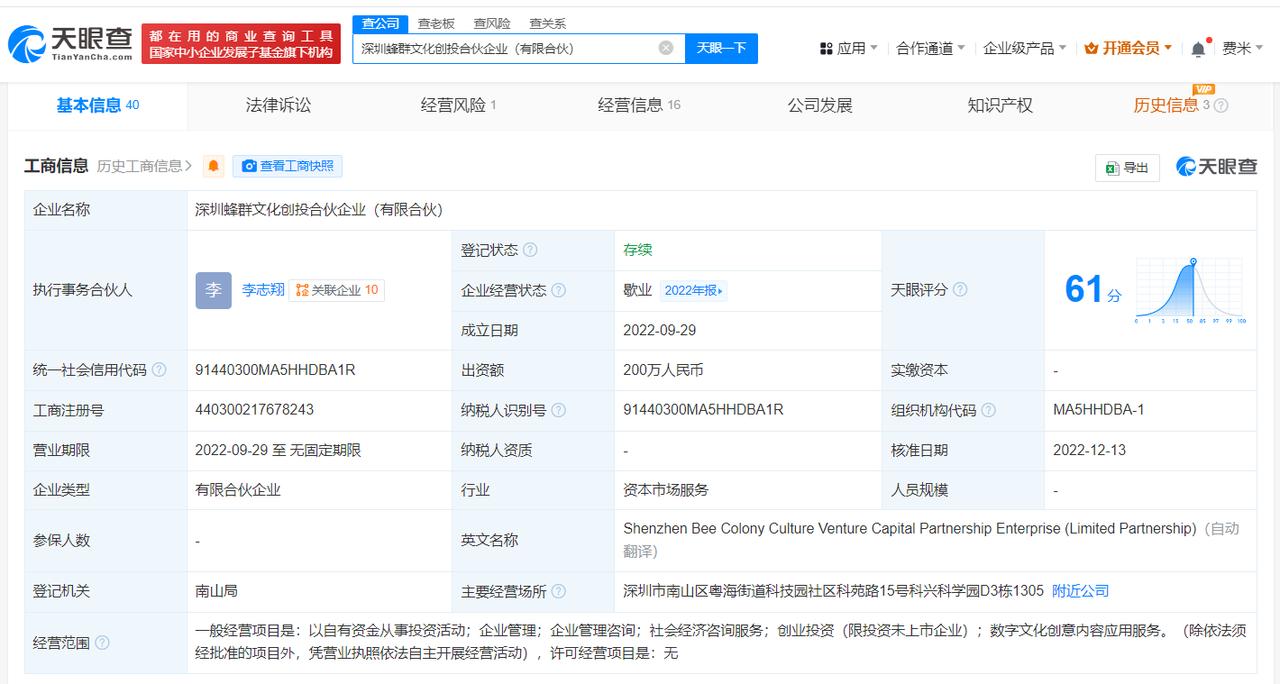Click help icon next to 组织机构代码

coord(988,410)
